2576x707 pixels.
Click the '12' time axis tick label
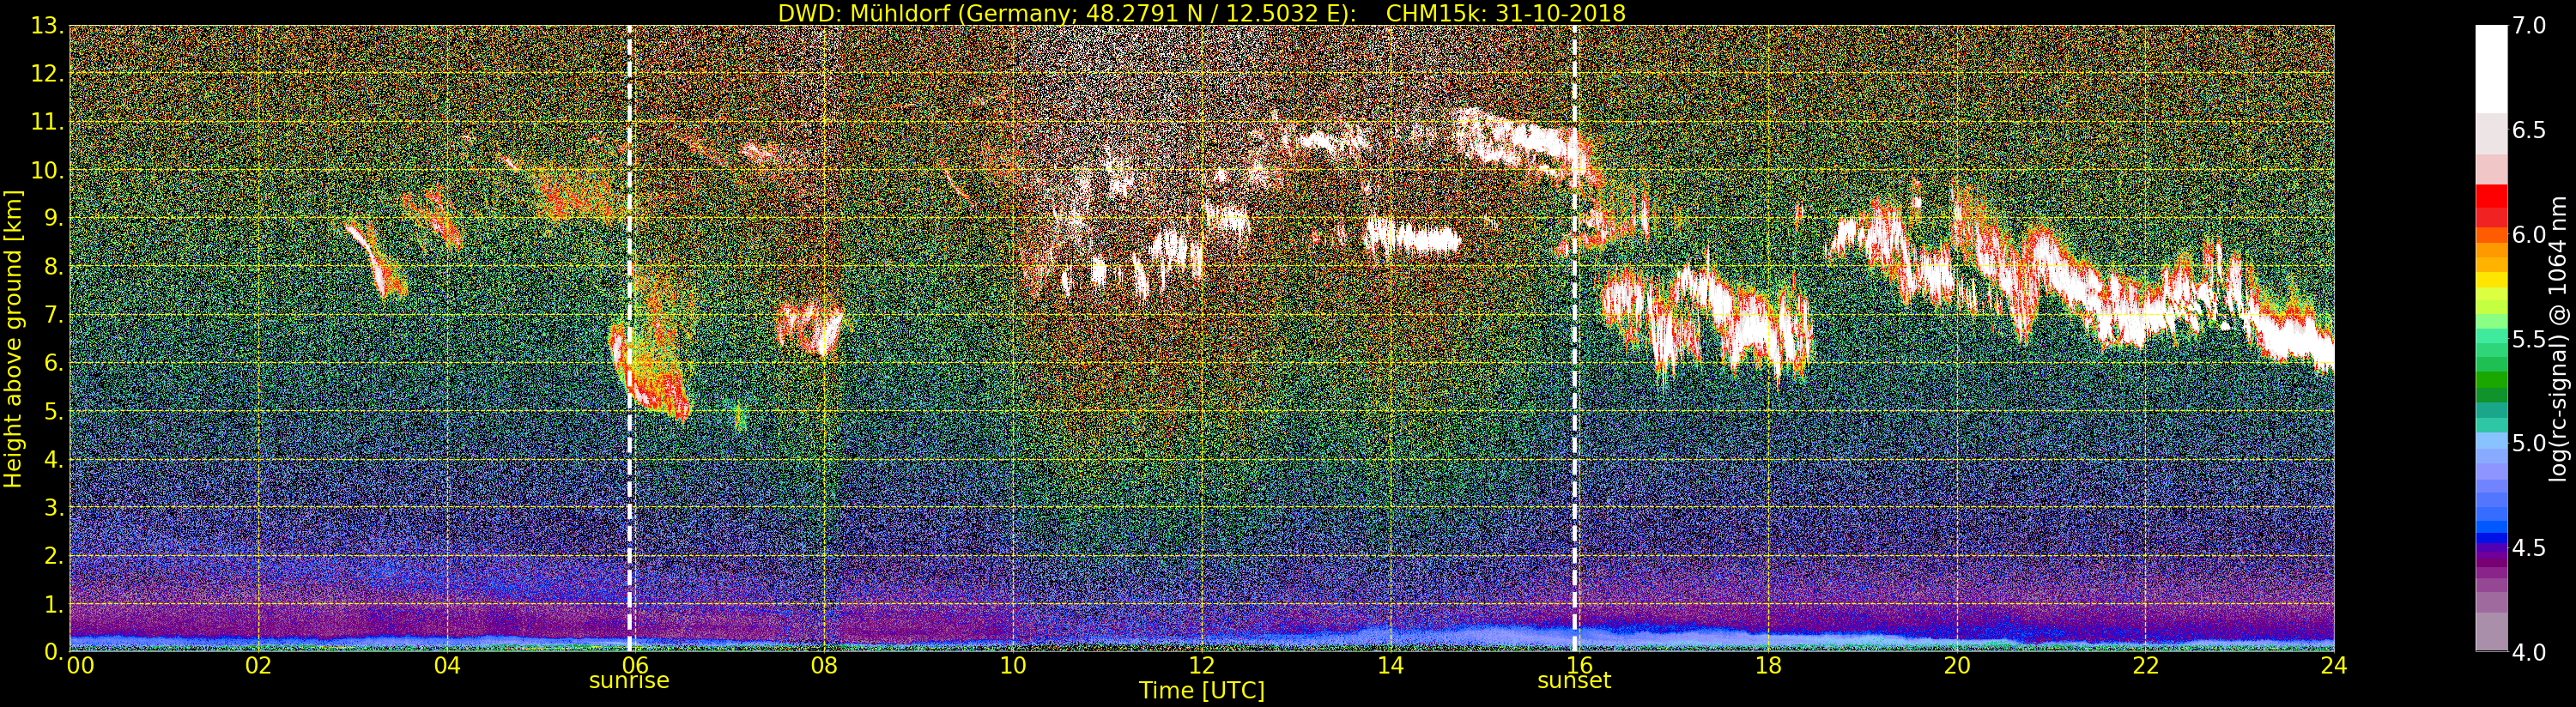coord(1201,665)
